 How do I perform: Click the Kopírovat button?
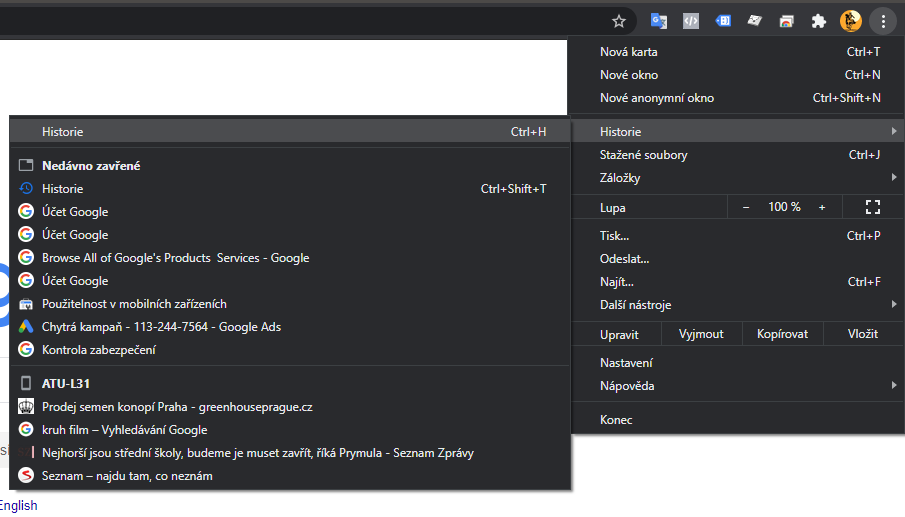(782, 334)
